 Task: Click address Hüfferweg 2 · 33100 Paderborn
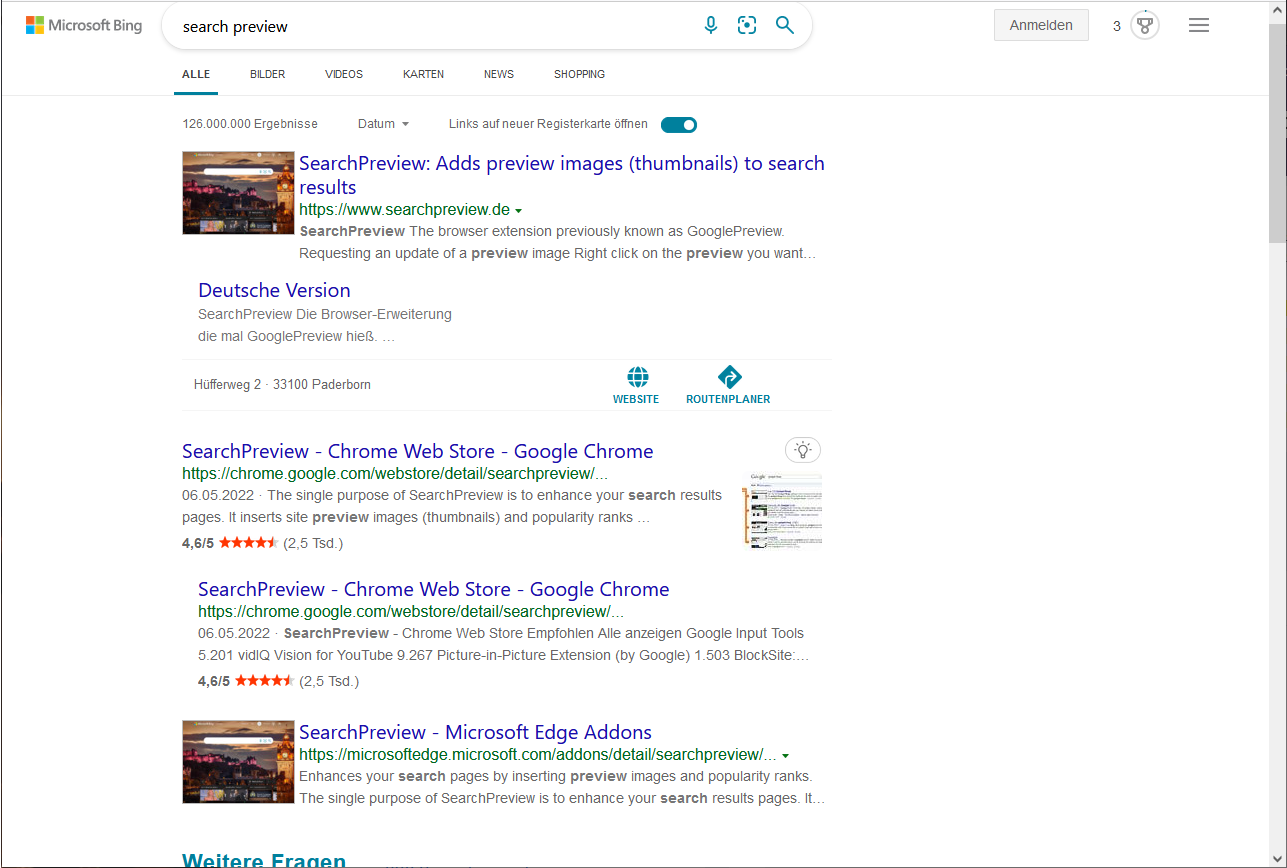tap(282, 384)
